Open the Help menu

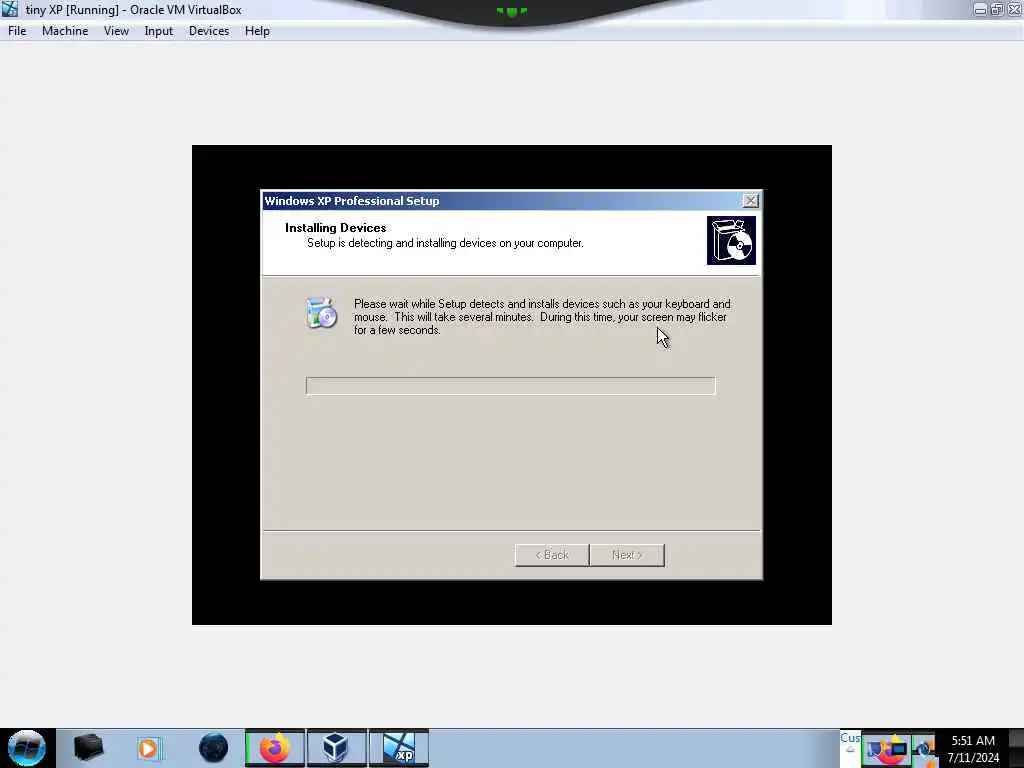(257, 31)
